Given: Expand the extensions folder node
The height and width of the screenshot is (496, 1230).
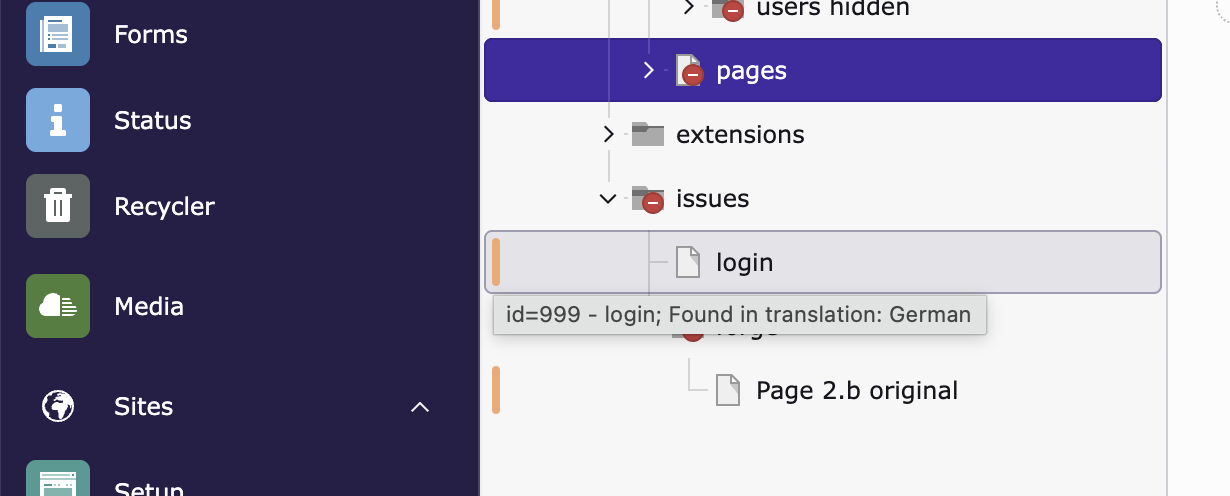Looking at the screenshot, I should click(x=608, y=135).
